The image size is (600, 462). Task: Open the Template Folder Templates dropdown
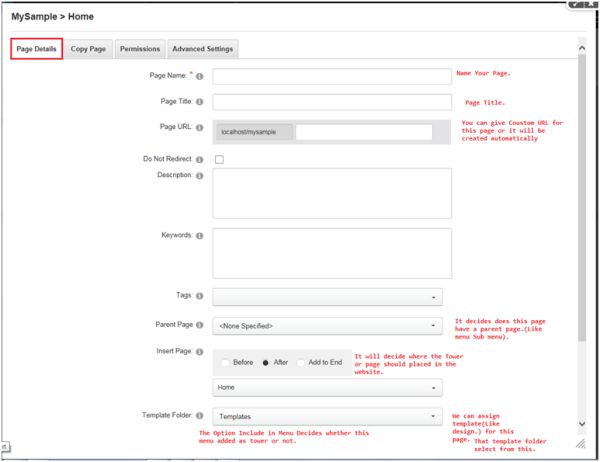point(328,416)
